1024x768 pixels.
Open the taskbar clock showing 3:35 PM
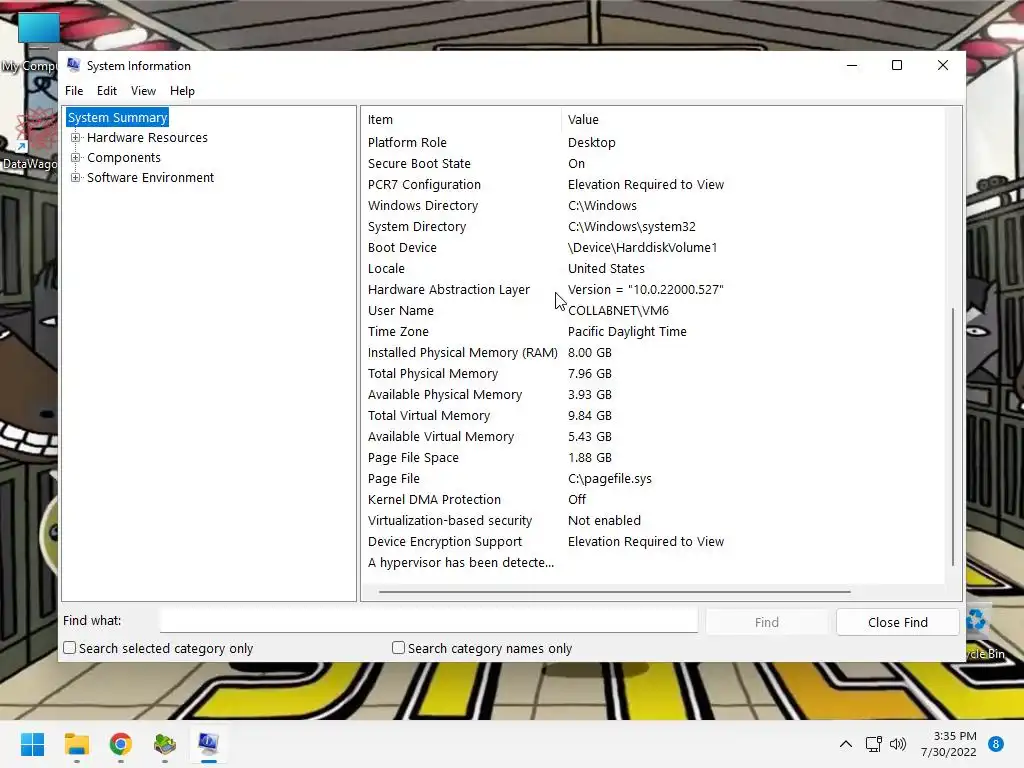coord(948,744)
